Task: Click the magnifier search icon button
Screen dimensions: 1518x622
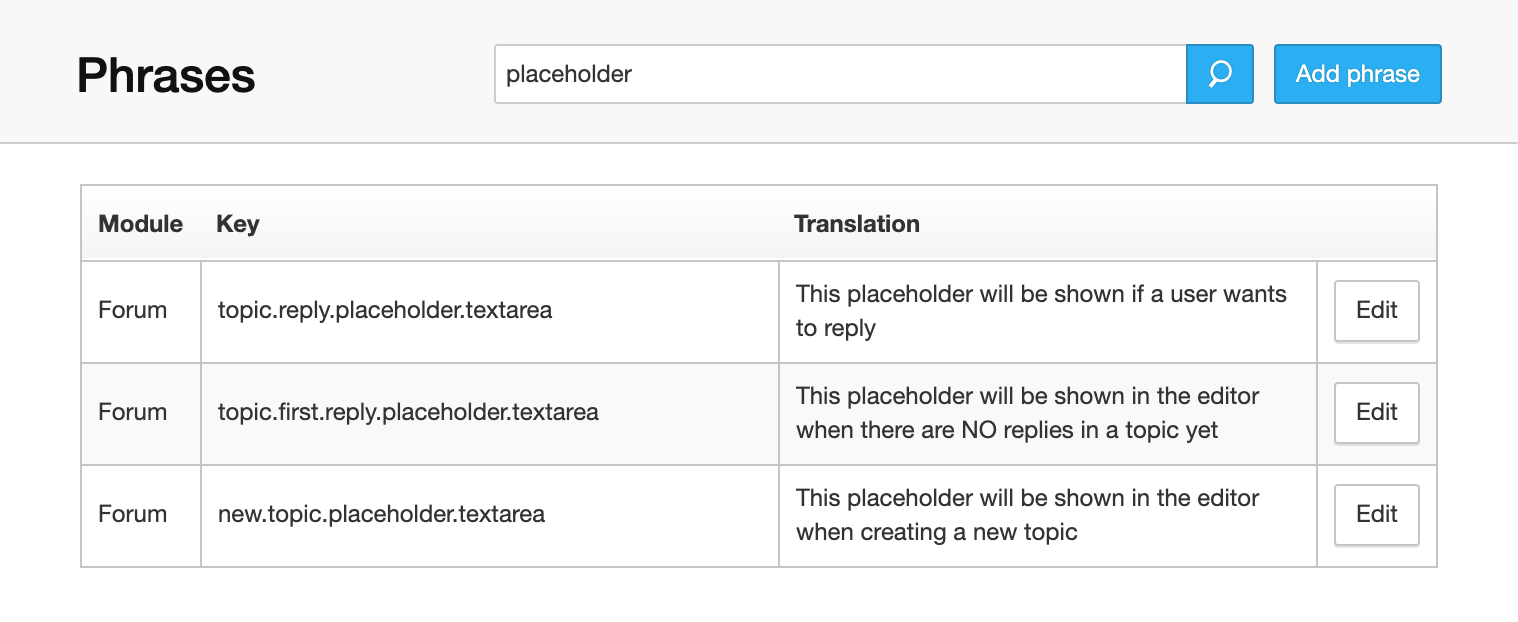Action: tap(1219, 74)
